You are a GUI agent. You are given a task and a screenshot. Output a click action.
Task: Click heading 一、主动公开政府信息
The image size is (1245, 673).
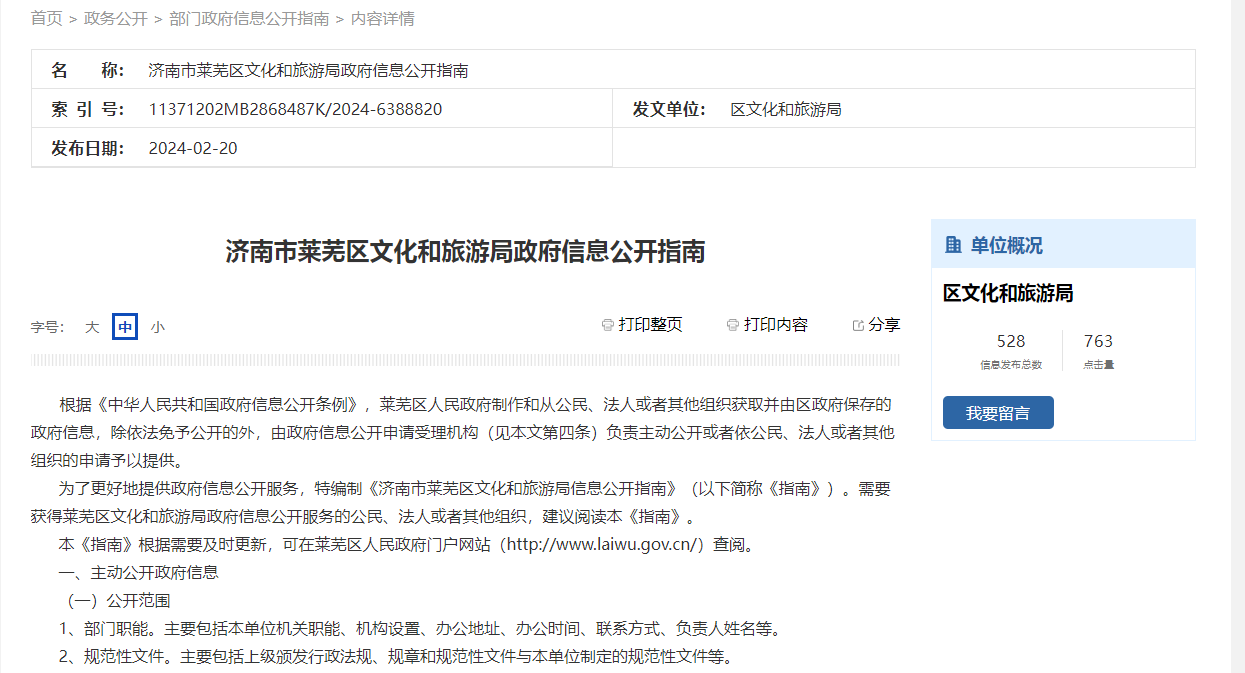point(139,573)
